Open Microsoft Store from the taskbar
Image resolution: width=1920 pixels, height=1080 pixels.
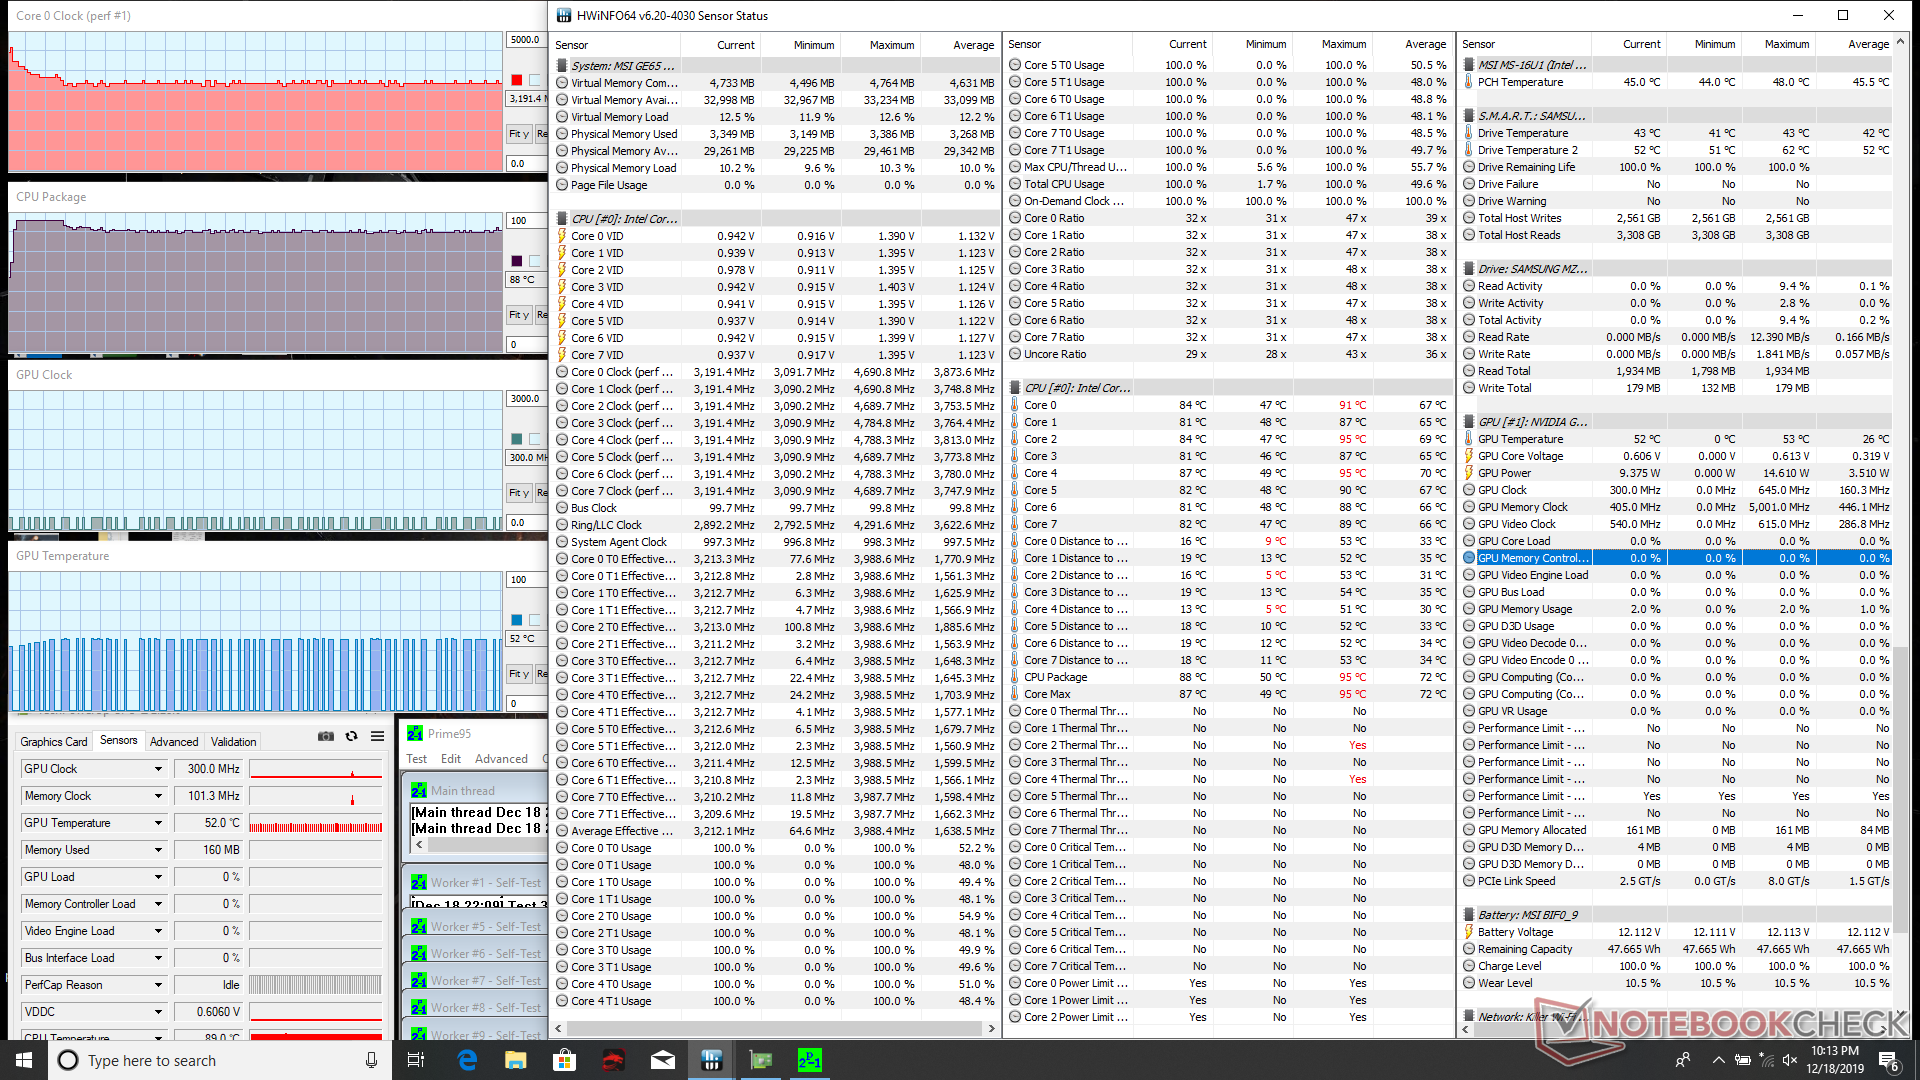pyautogui.click(x=564, y=1060)
